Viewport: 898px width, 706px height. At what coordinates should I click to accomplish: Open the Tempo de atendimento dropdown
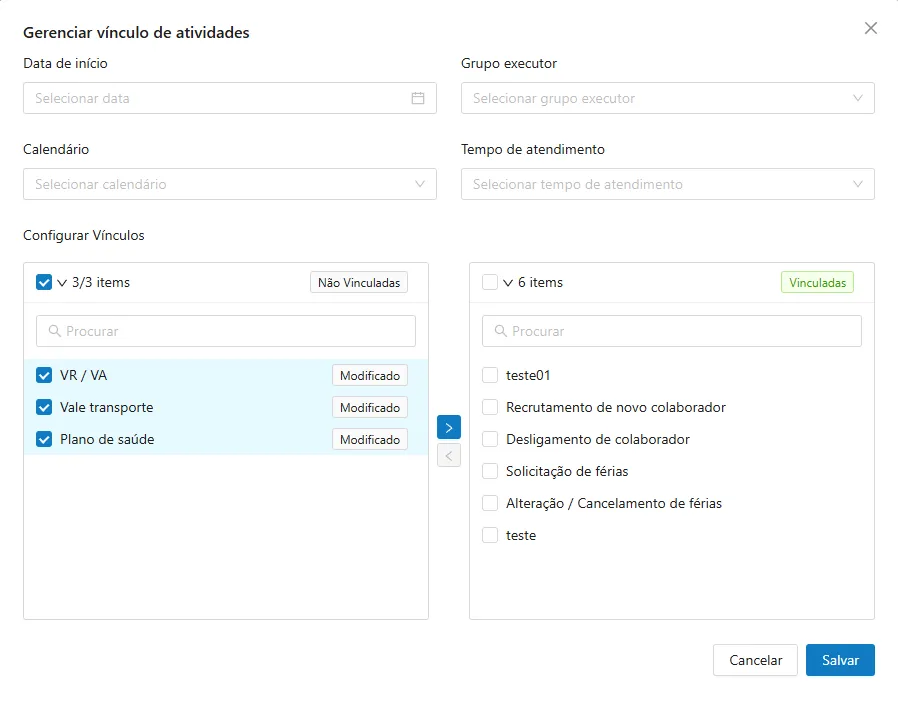tap(667, 184)
